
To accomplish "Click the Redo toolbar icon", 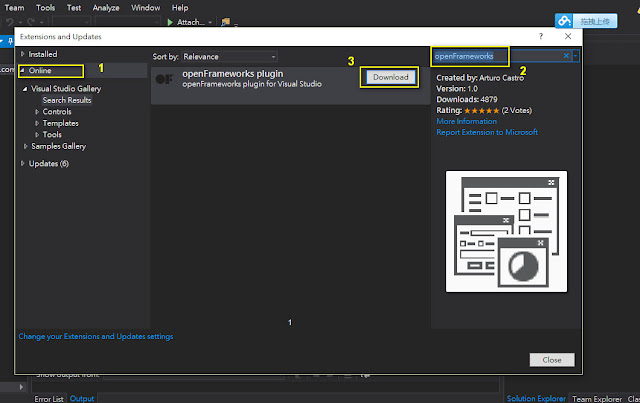I will pos(31,22).
